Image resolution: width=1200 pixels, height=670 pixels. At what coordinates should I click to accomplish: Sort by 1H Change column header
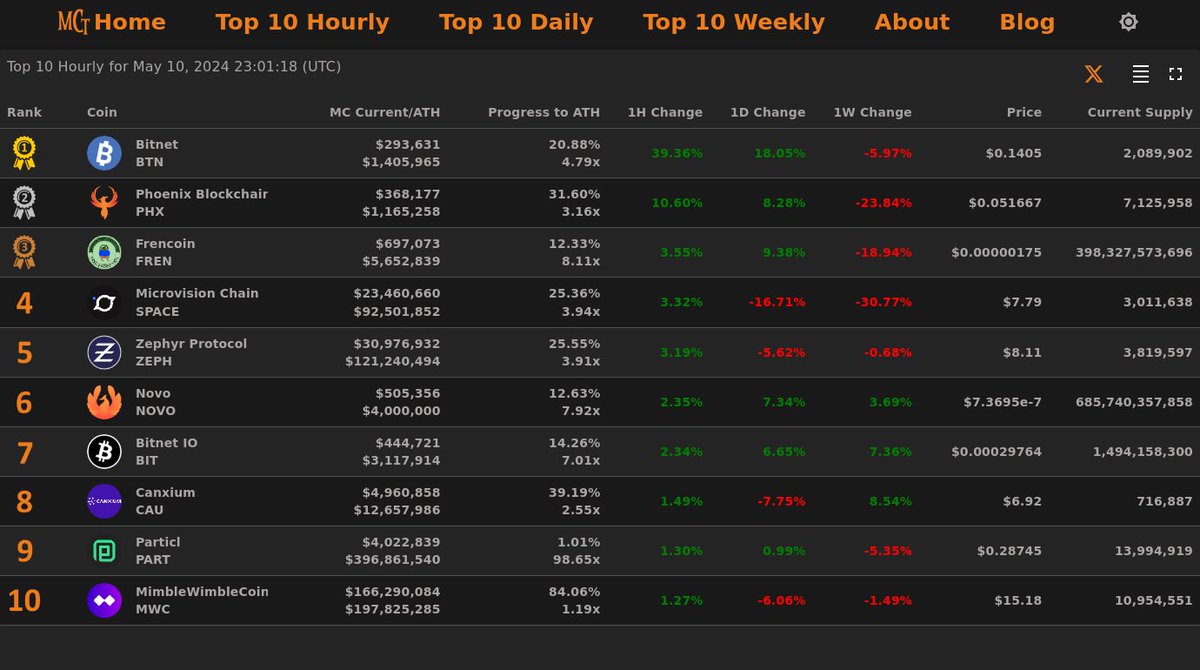click(665, 112)
